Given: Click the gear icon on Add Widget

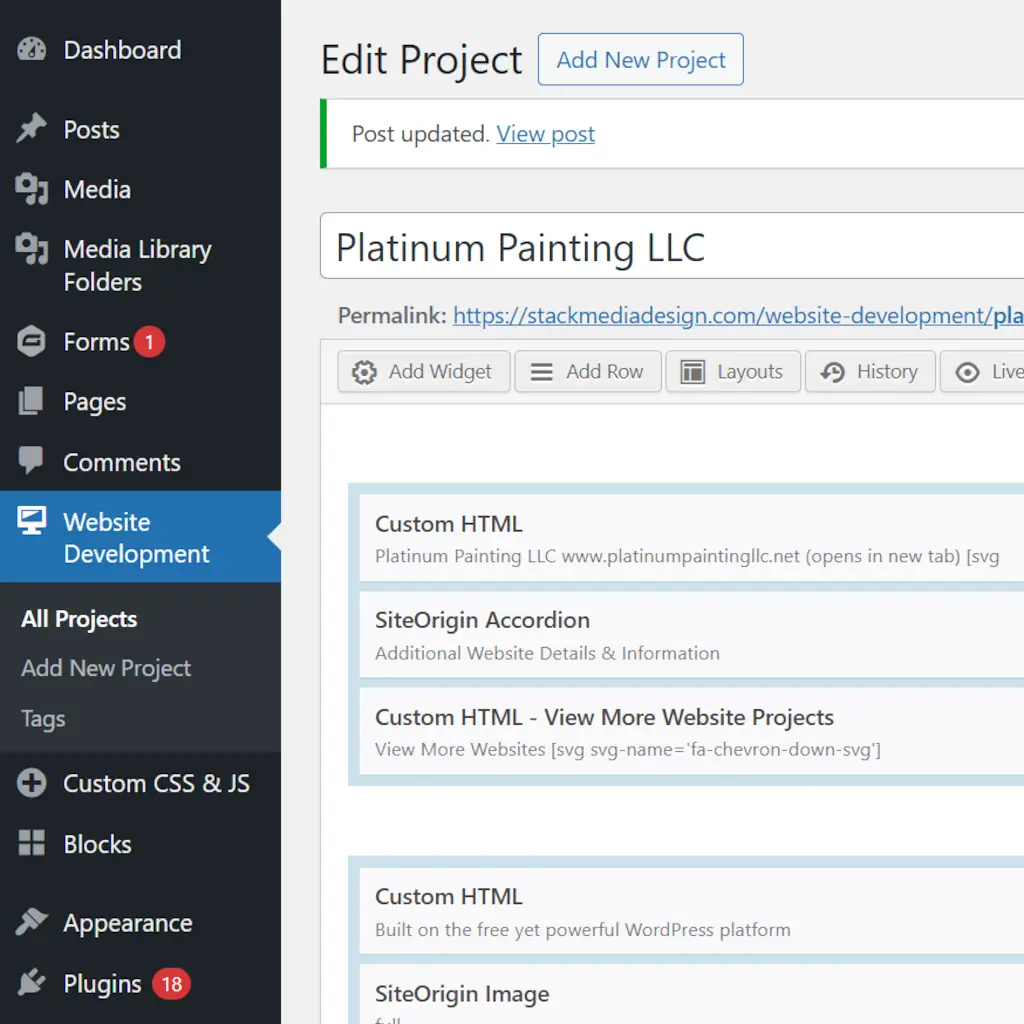Looking at the screenshot, I should click(x=364, y=372).
